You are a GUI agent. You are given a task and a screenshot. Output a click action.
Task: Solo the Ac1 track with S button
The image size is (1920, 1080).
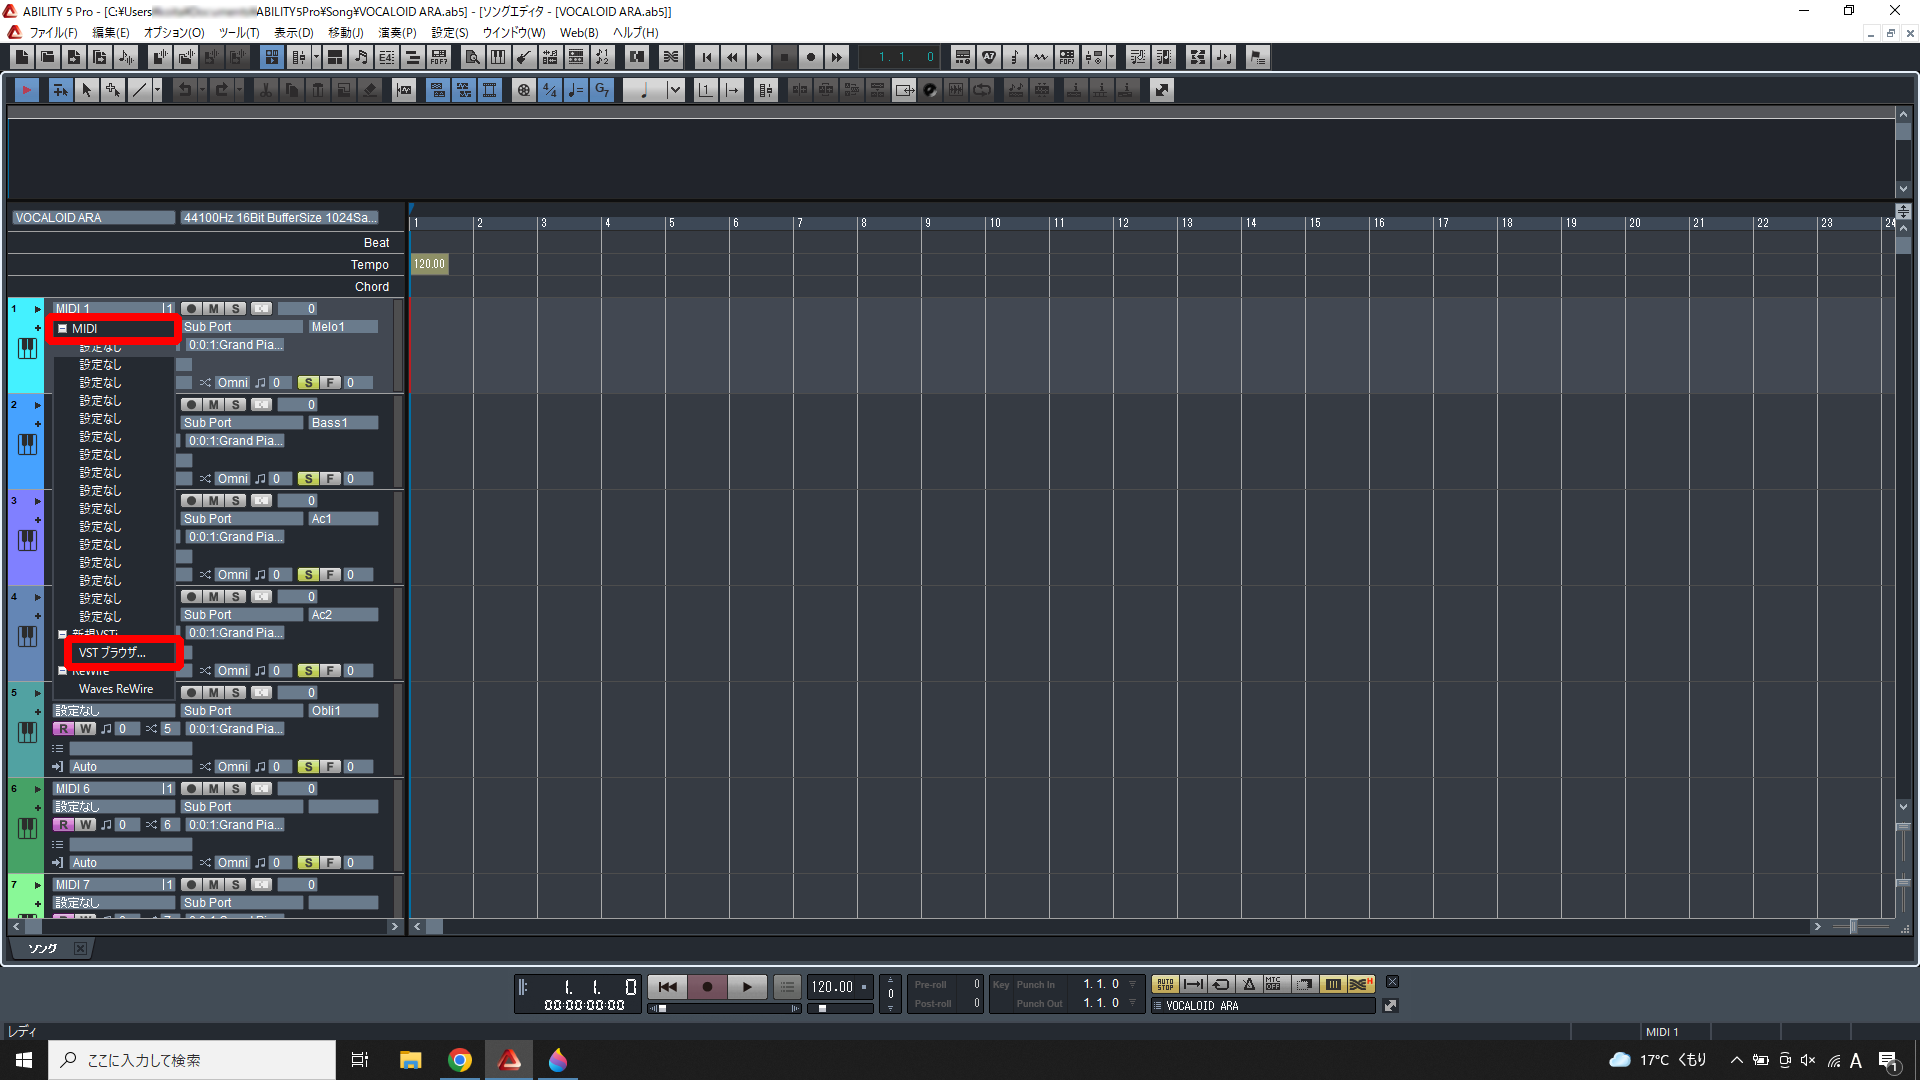[235, 501]
